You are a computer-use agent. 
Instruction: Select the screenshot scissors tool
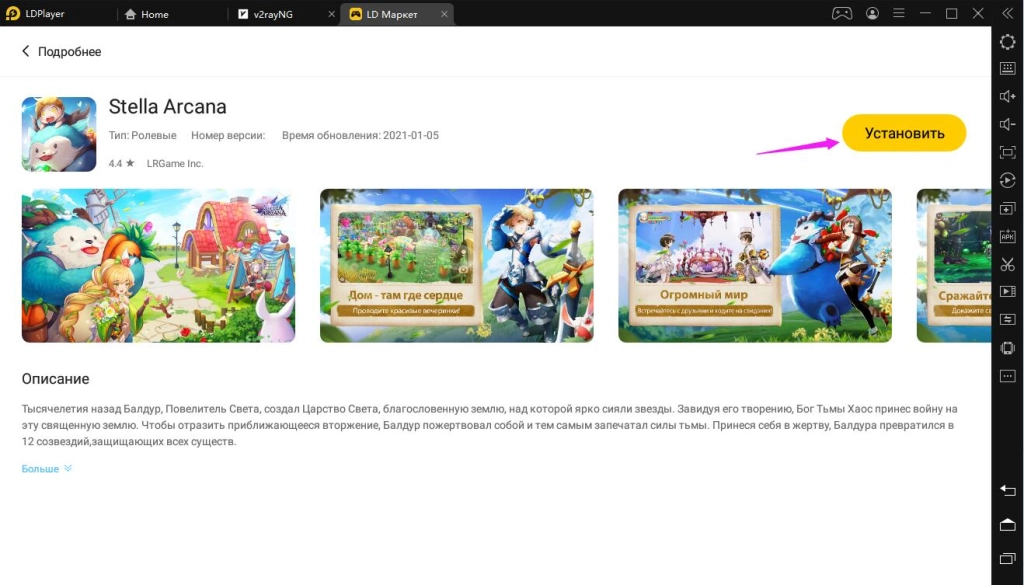pyautogui.click(x=1008, y=264)
